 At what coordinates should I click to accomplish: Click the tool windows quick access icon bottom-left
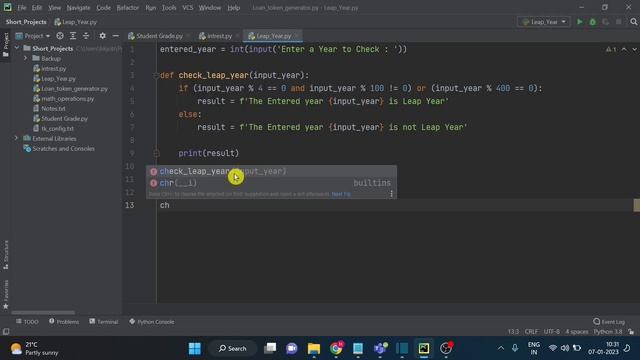6,331
